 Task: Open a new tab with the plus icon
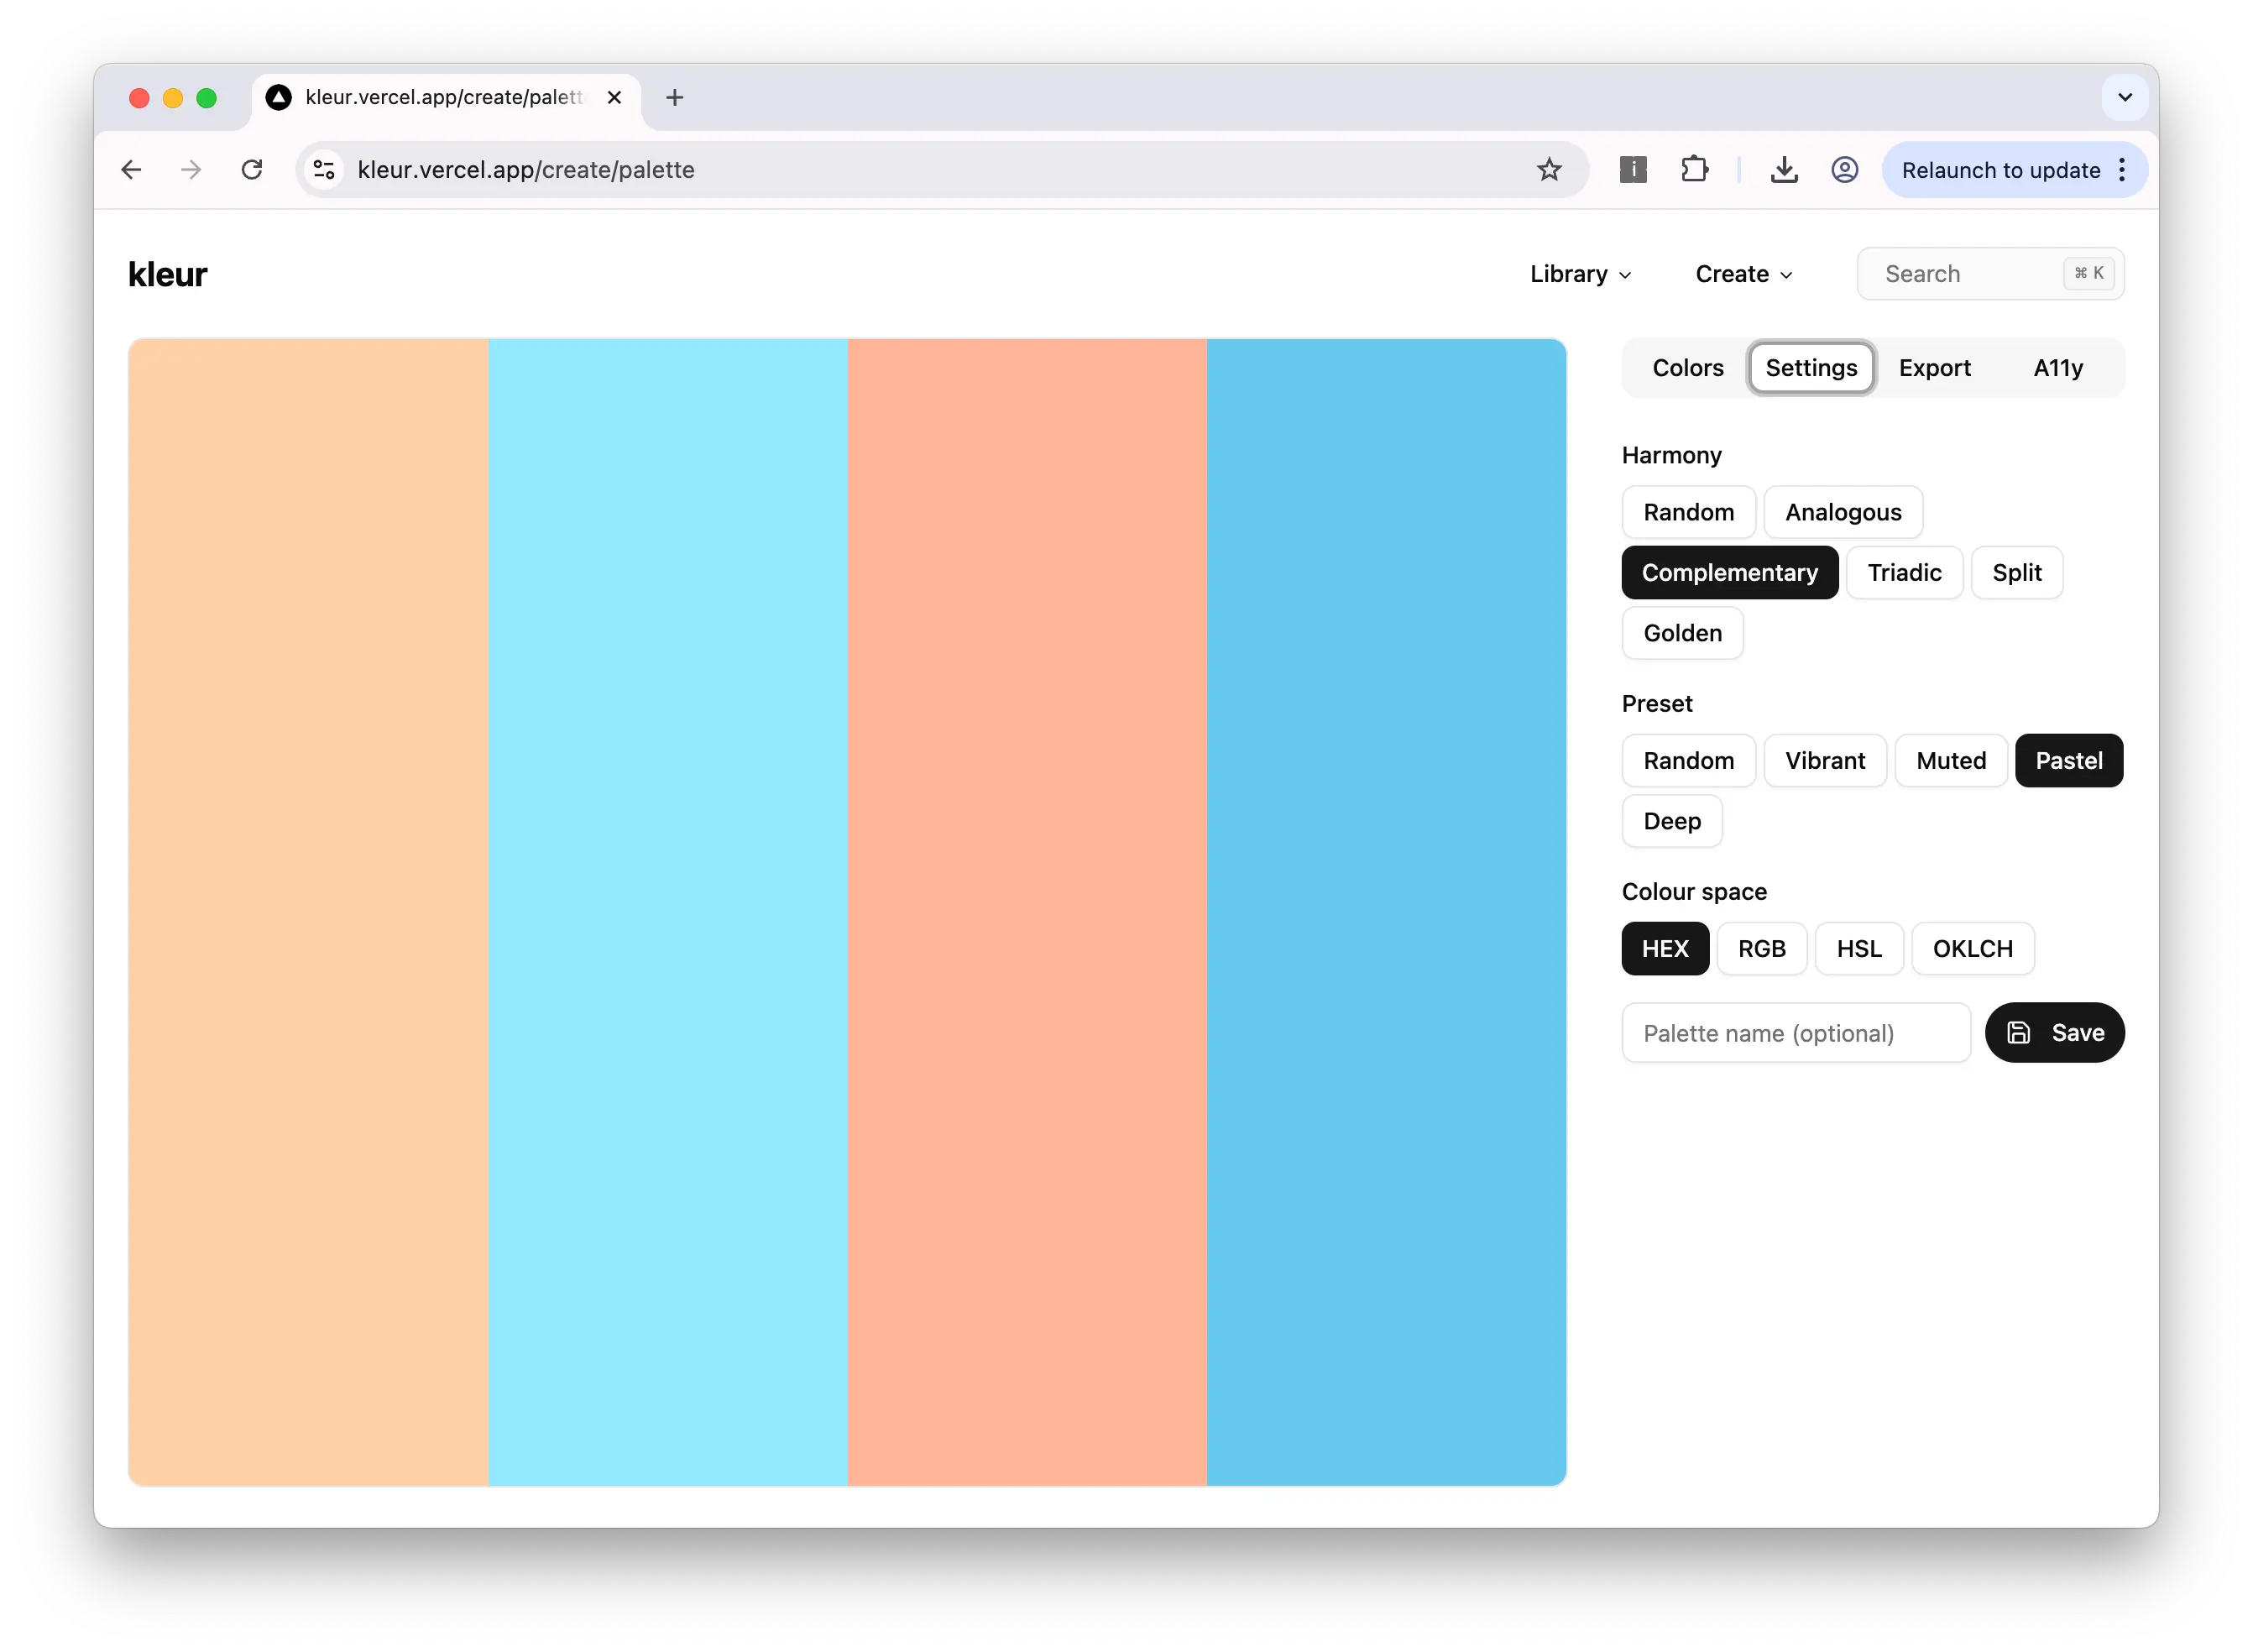(x=675, y=97)
